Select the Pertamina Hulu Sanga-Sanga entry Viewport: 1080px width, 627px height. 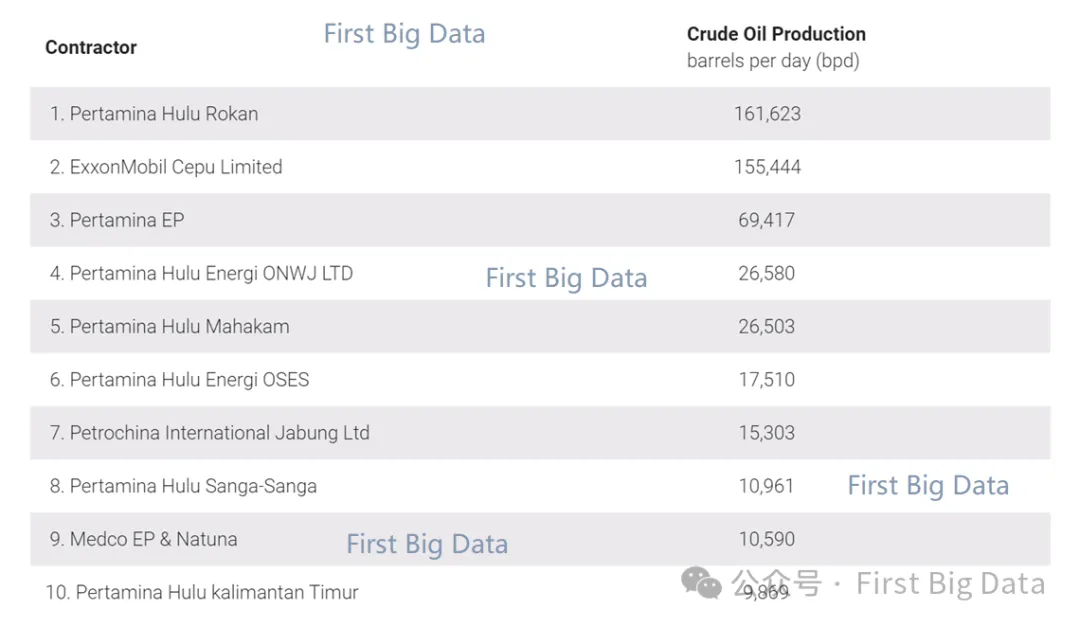coord(183,487)
